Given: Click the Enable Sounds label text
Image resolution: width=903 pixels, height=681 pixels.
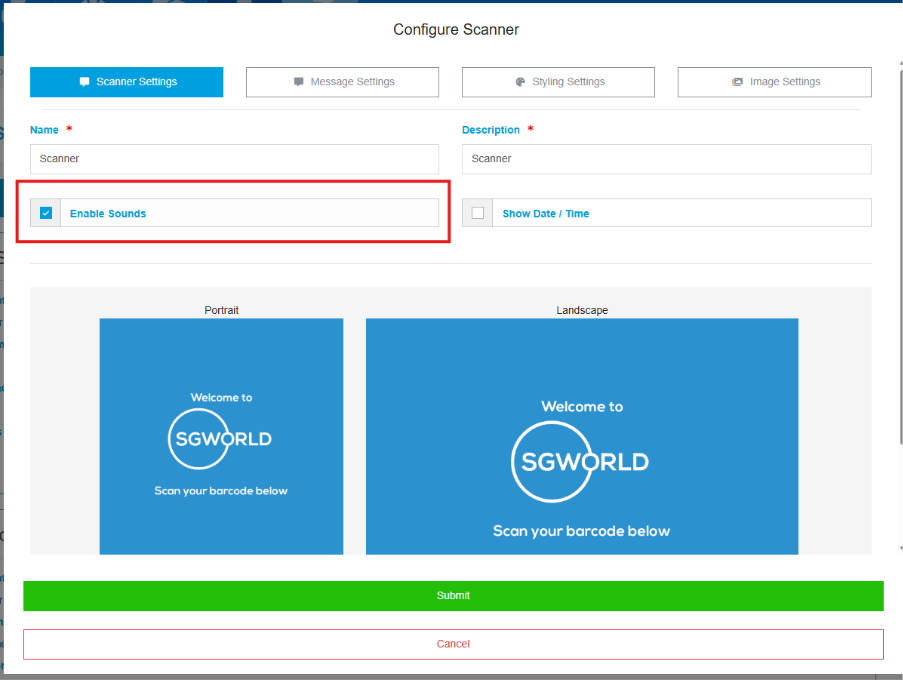Looking at the screenshot, I should (x=108, y=214).
